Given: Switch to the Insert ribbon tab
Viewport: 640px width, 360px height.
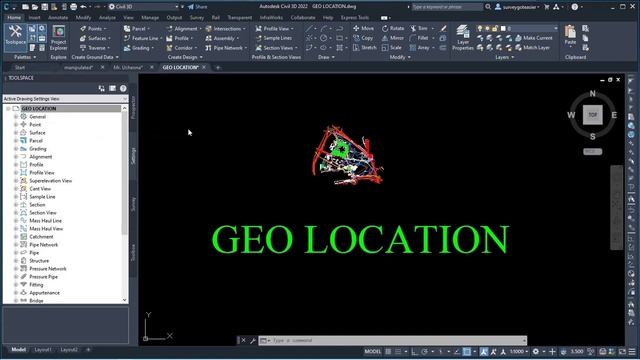Looking at the screenshot, I should point(34,18).
